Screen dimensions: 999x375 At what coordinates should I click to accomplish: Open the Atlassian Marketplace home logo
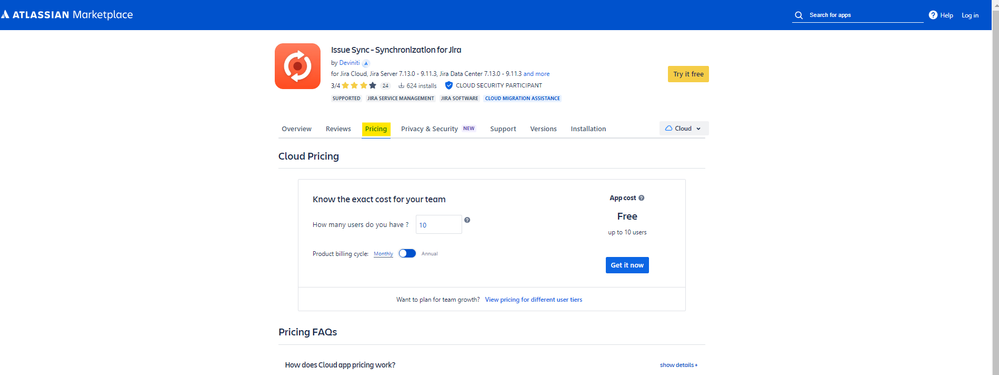pos(67,15)
